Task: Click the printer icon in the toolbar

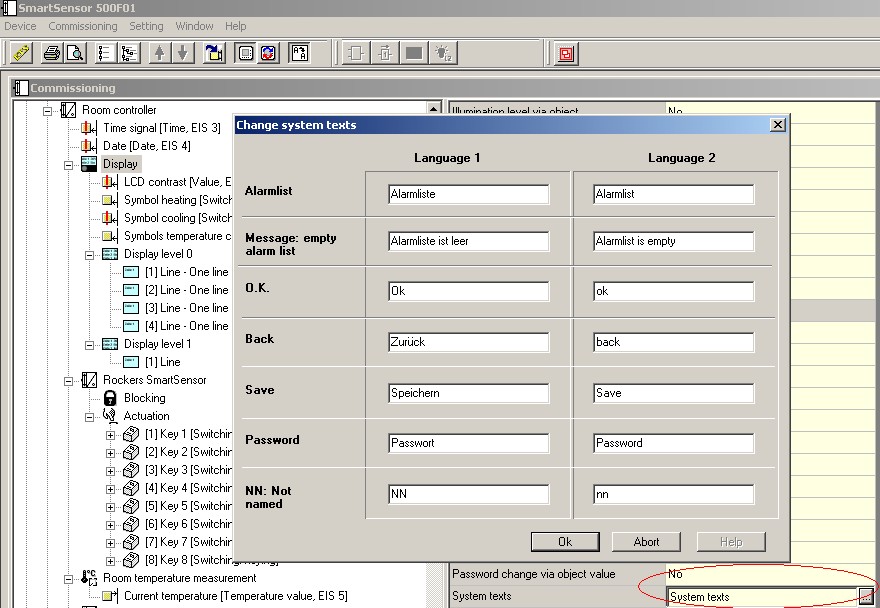Action: tap(52, 53)
